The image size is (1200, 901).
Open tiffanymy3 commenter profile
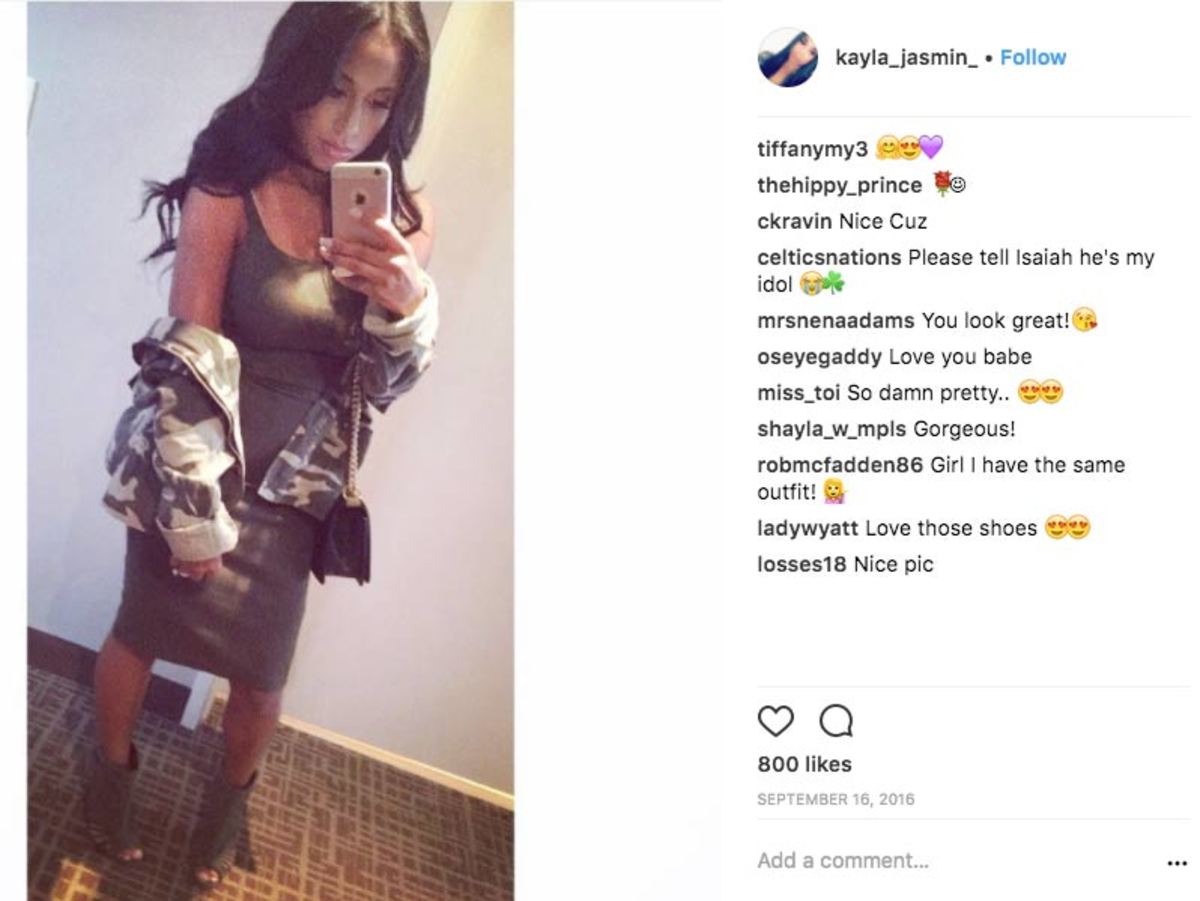click(812, 150)
